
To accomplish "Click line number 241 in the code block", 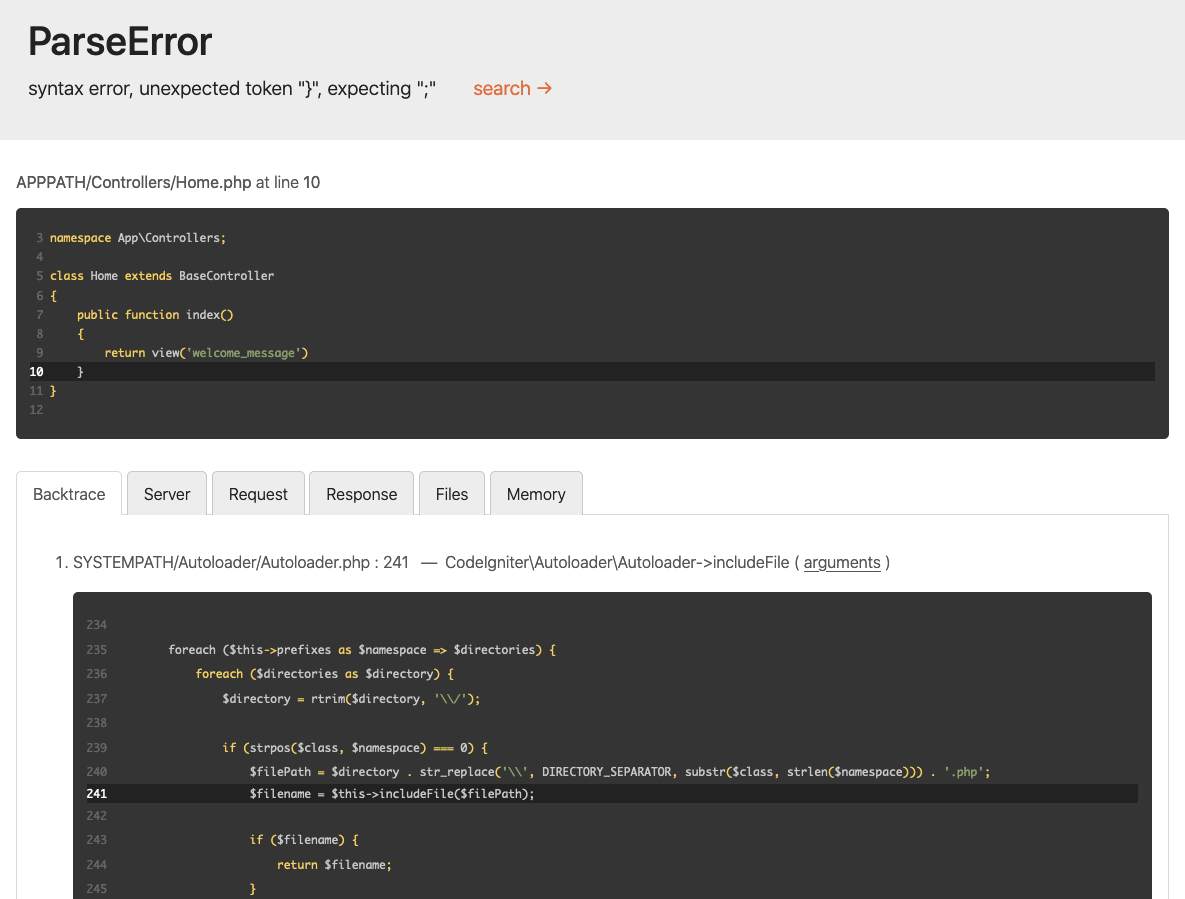I will (x=96, y=793).
